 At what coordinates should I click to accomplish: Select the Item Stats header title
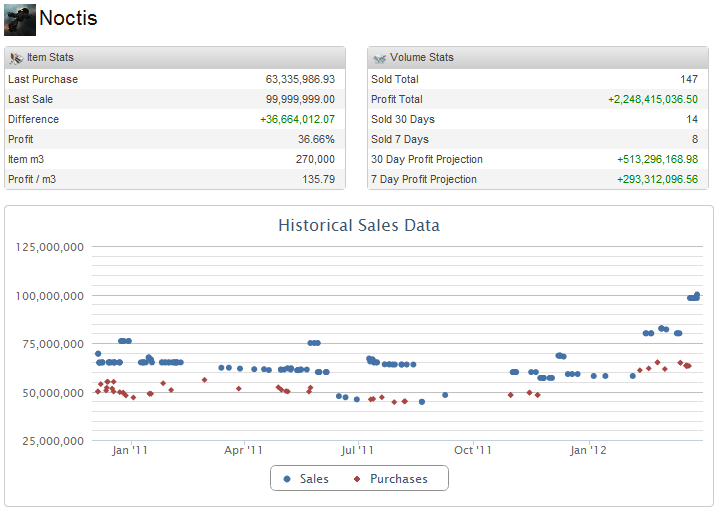click(50, 58)
